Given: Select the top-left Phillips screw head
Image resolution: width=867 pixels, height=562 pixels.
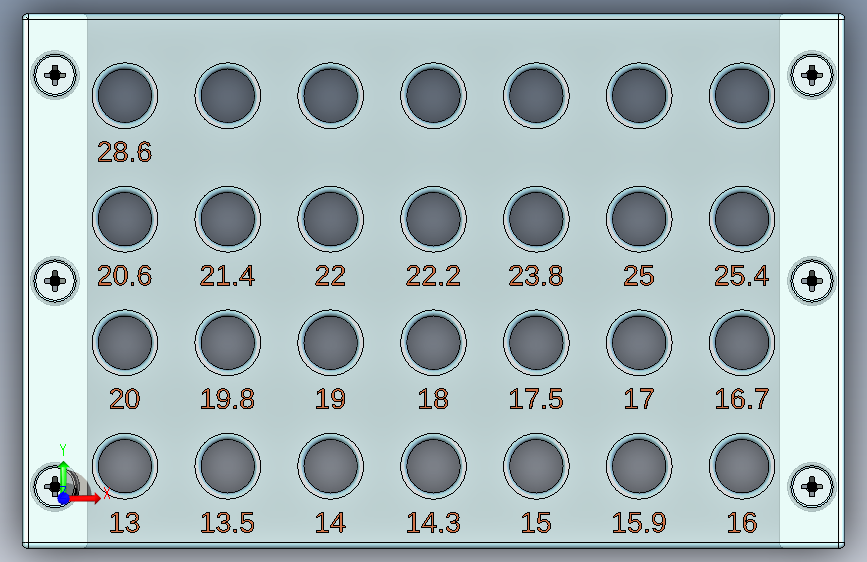Looking at the screenshot, I should click(x=55, y=75).
